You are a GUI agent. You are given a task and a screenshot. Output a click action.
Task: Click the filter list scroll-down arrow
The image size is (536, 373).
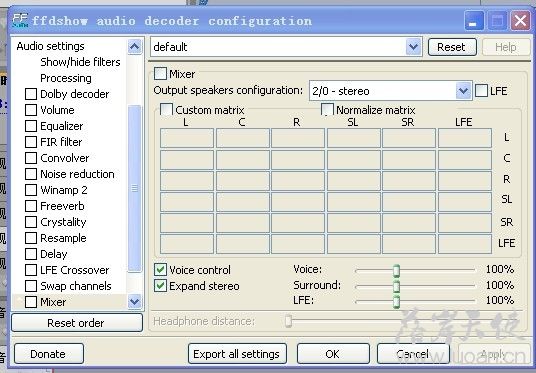click(x=135, y=302)
